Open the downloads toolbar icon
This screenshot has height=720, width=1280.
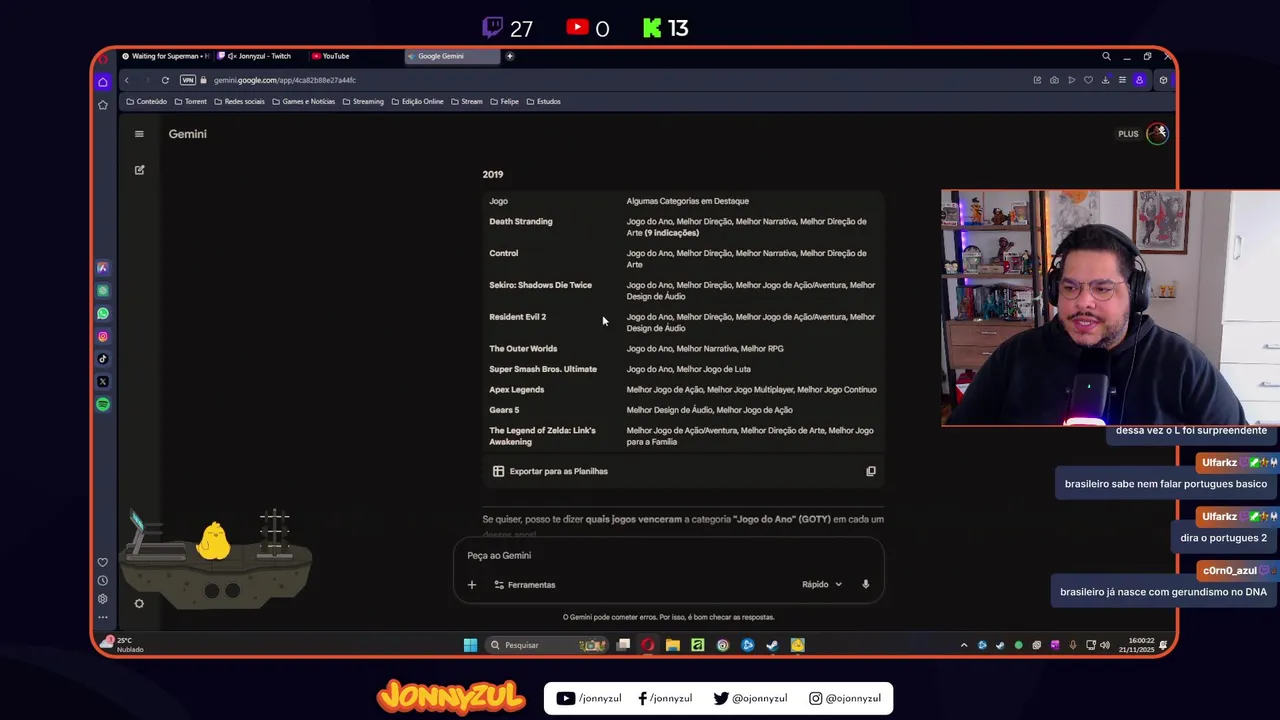coord(1105,80)
